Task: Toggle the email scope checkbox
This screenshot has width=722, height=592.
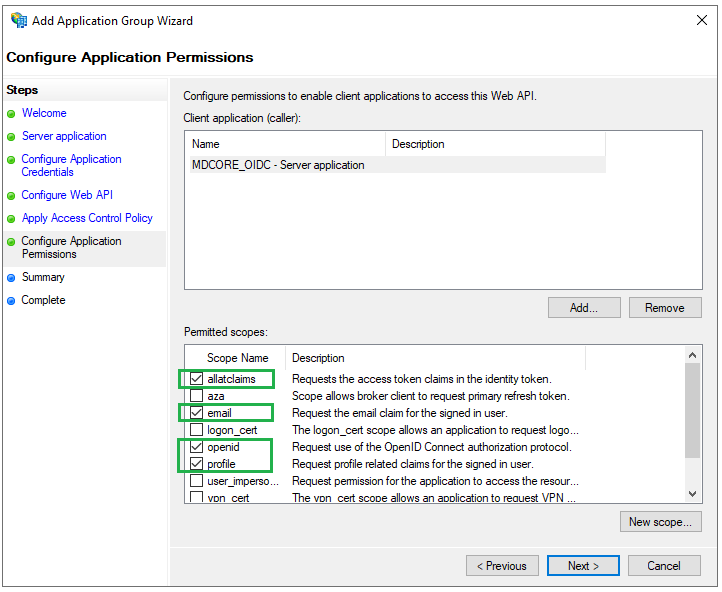Action: pos(197,413)
